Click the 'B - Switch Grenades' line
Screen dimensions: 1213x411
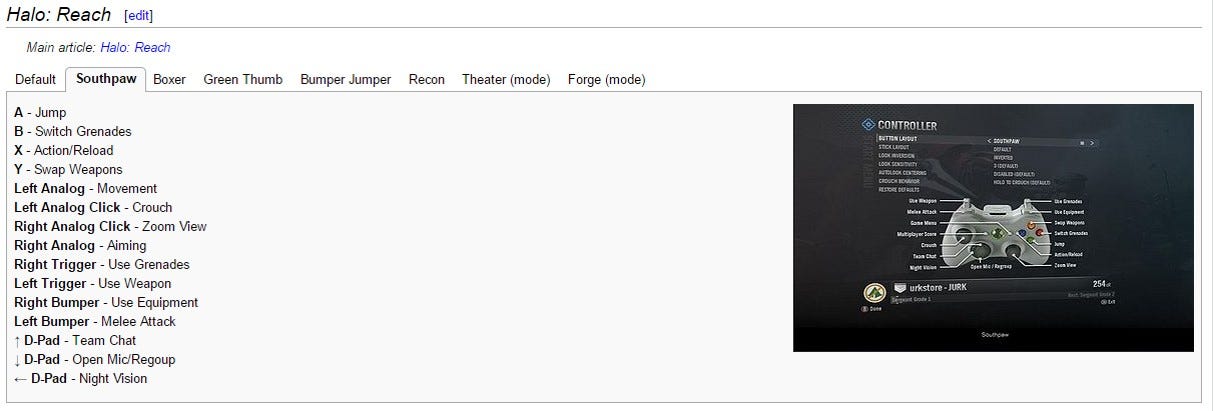(x=73, y=132)
